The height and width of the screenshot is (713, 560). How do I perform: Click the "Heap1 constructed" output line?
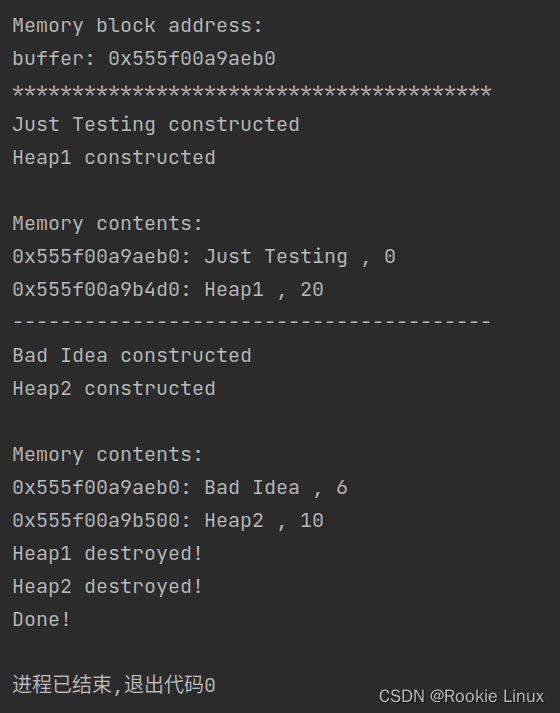(x=114, y=158)
